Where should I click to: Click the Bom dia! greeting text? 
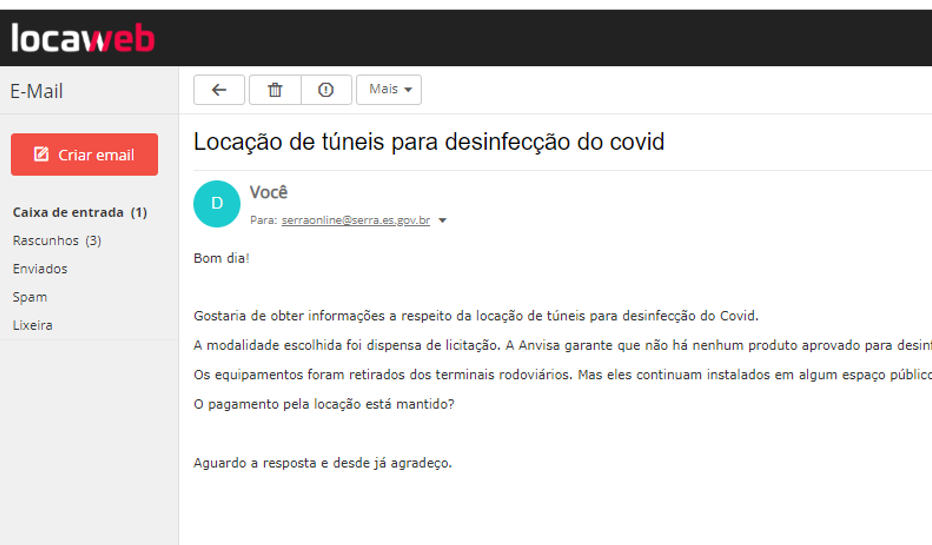(x=221, y=258)
